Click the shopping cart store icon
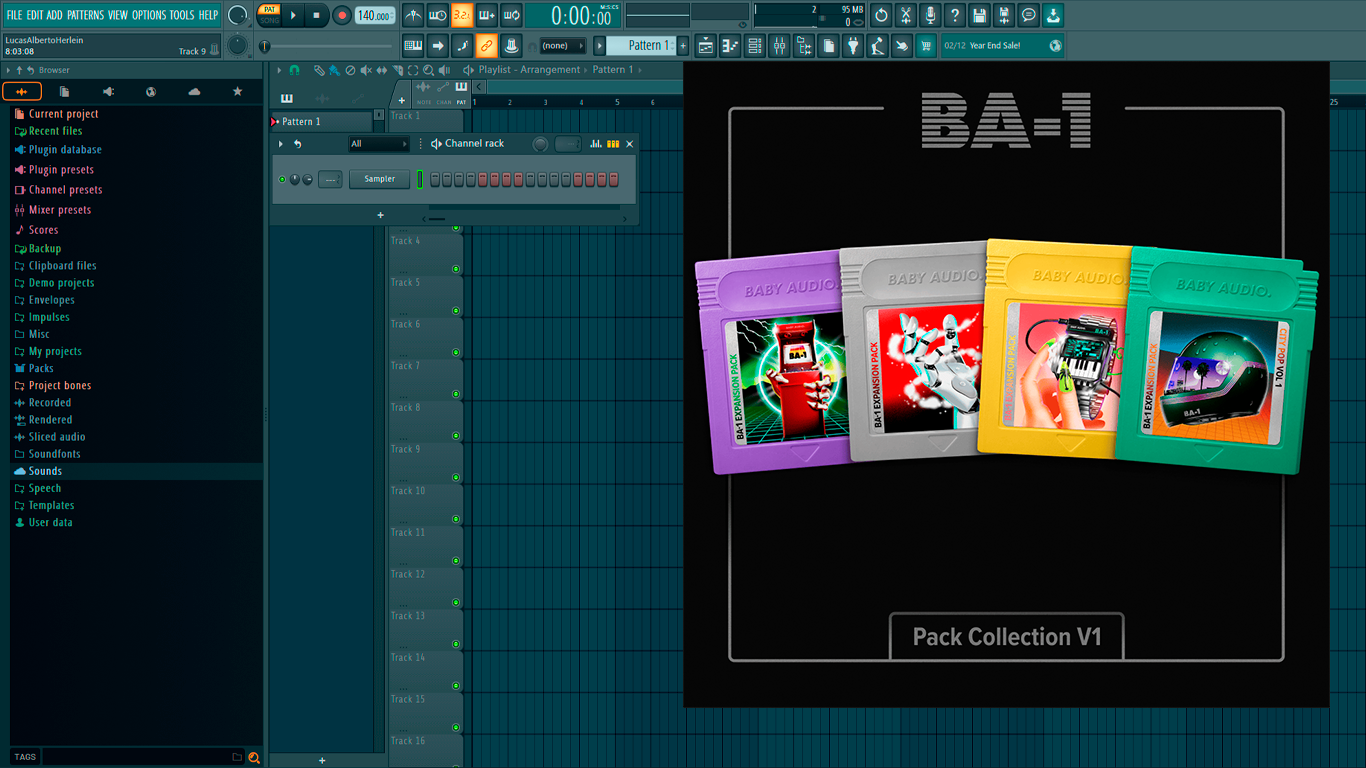 click(926, 45)
